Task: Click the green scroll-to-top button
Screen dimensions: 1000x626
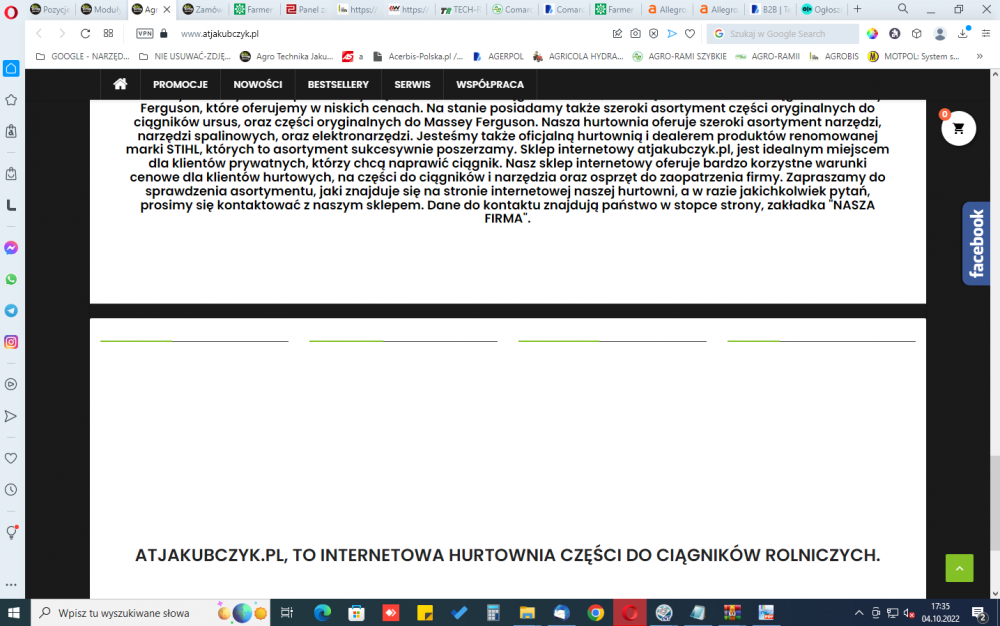Action: (x=958, y=567)
